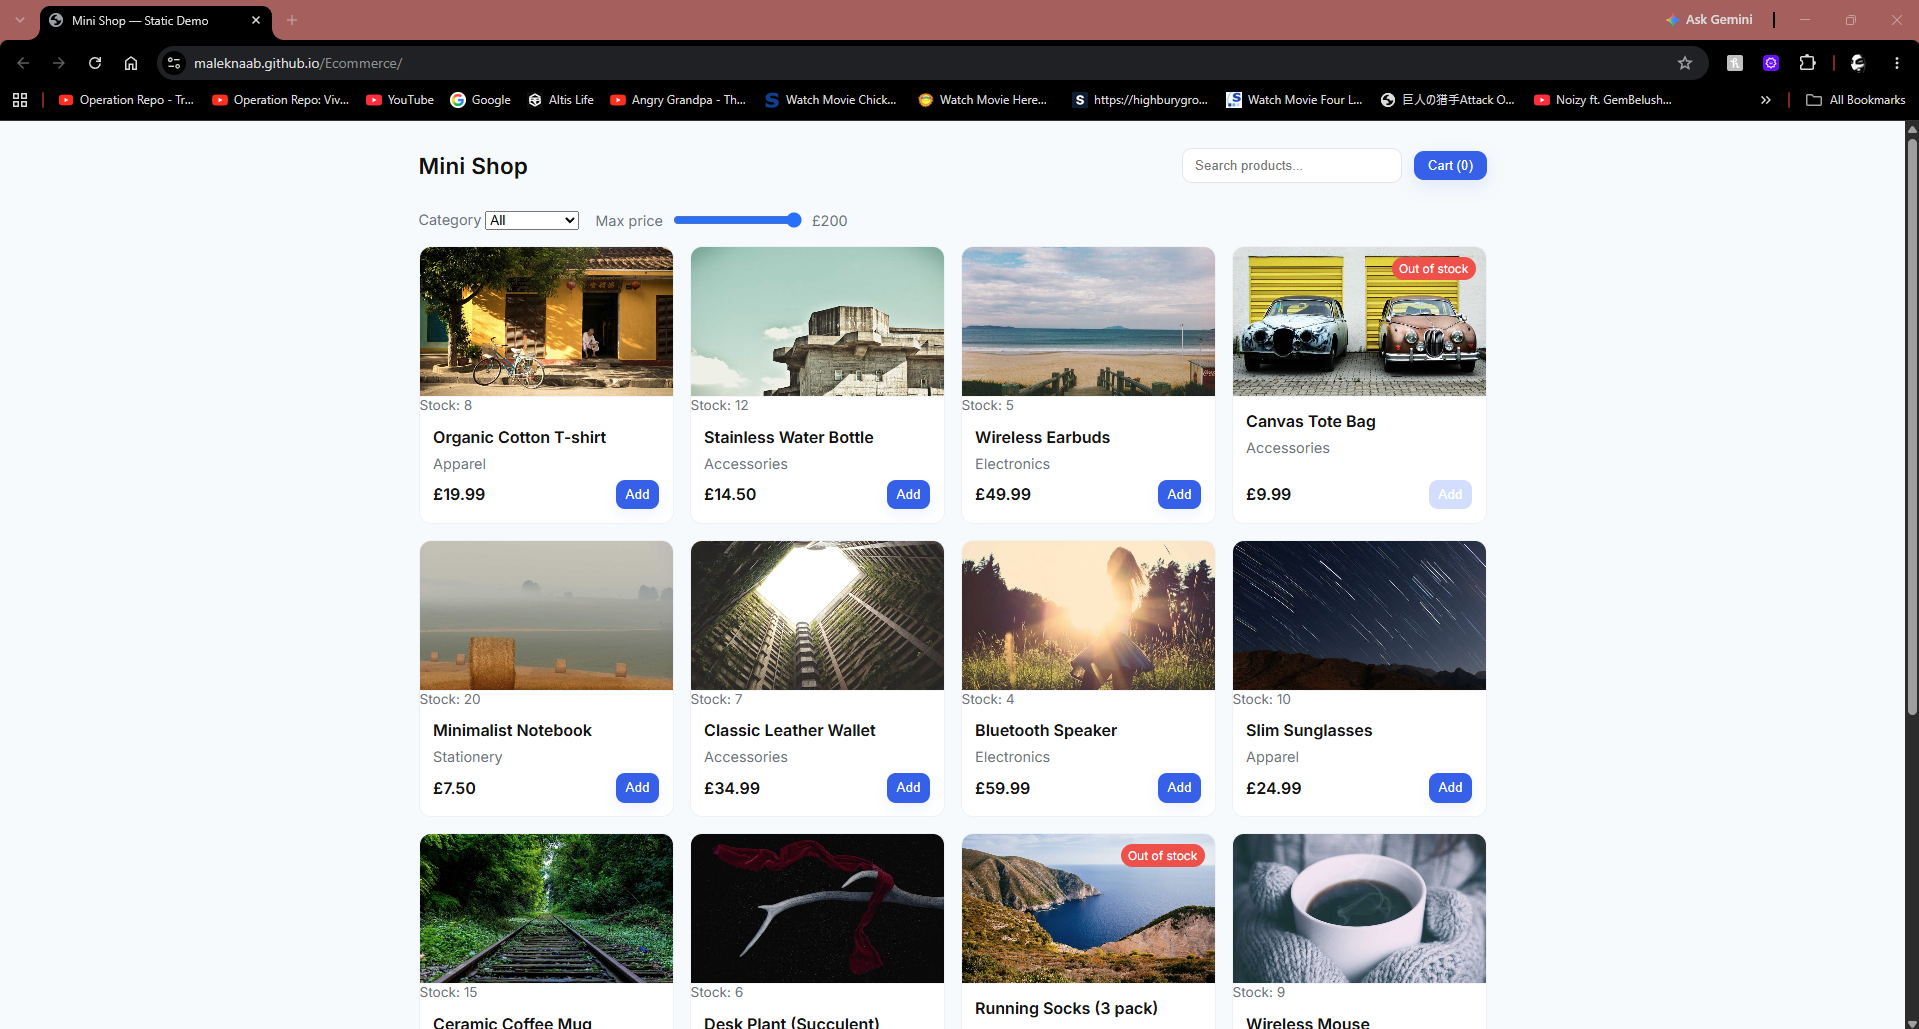Open the Altis Life bookmark

click(x=561, y=100)
